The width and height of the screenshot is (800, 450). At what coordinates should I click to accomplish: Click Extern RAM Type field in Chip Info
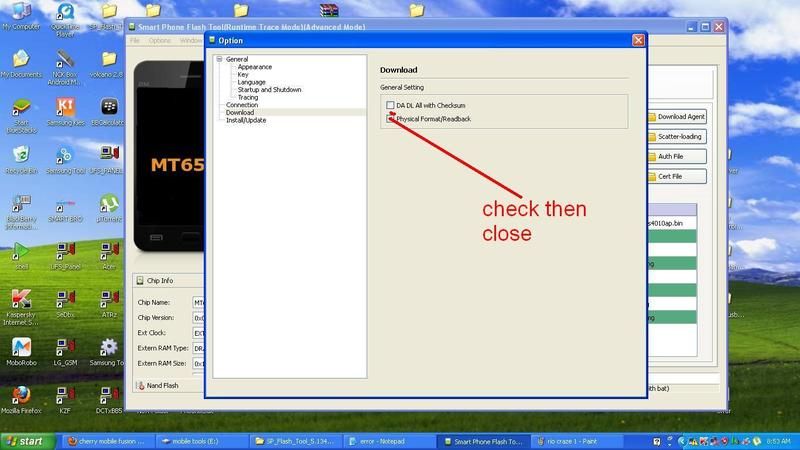198,348
